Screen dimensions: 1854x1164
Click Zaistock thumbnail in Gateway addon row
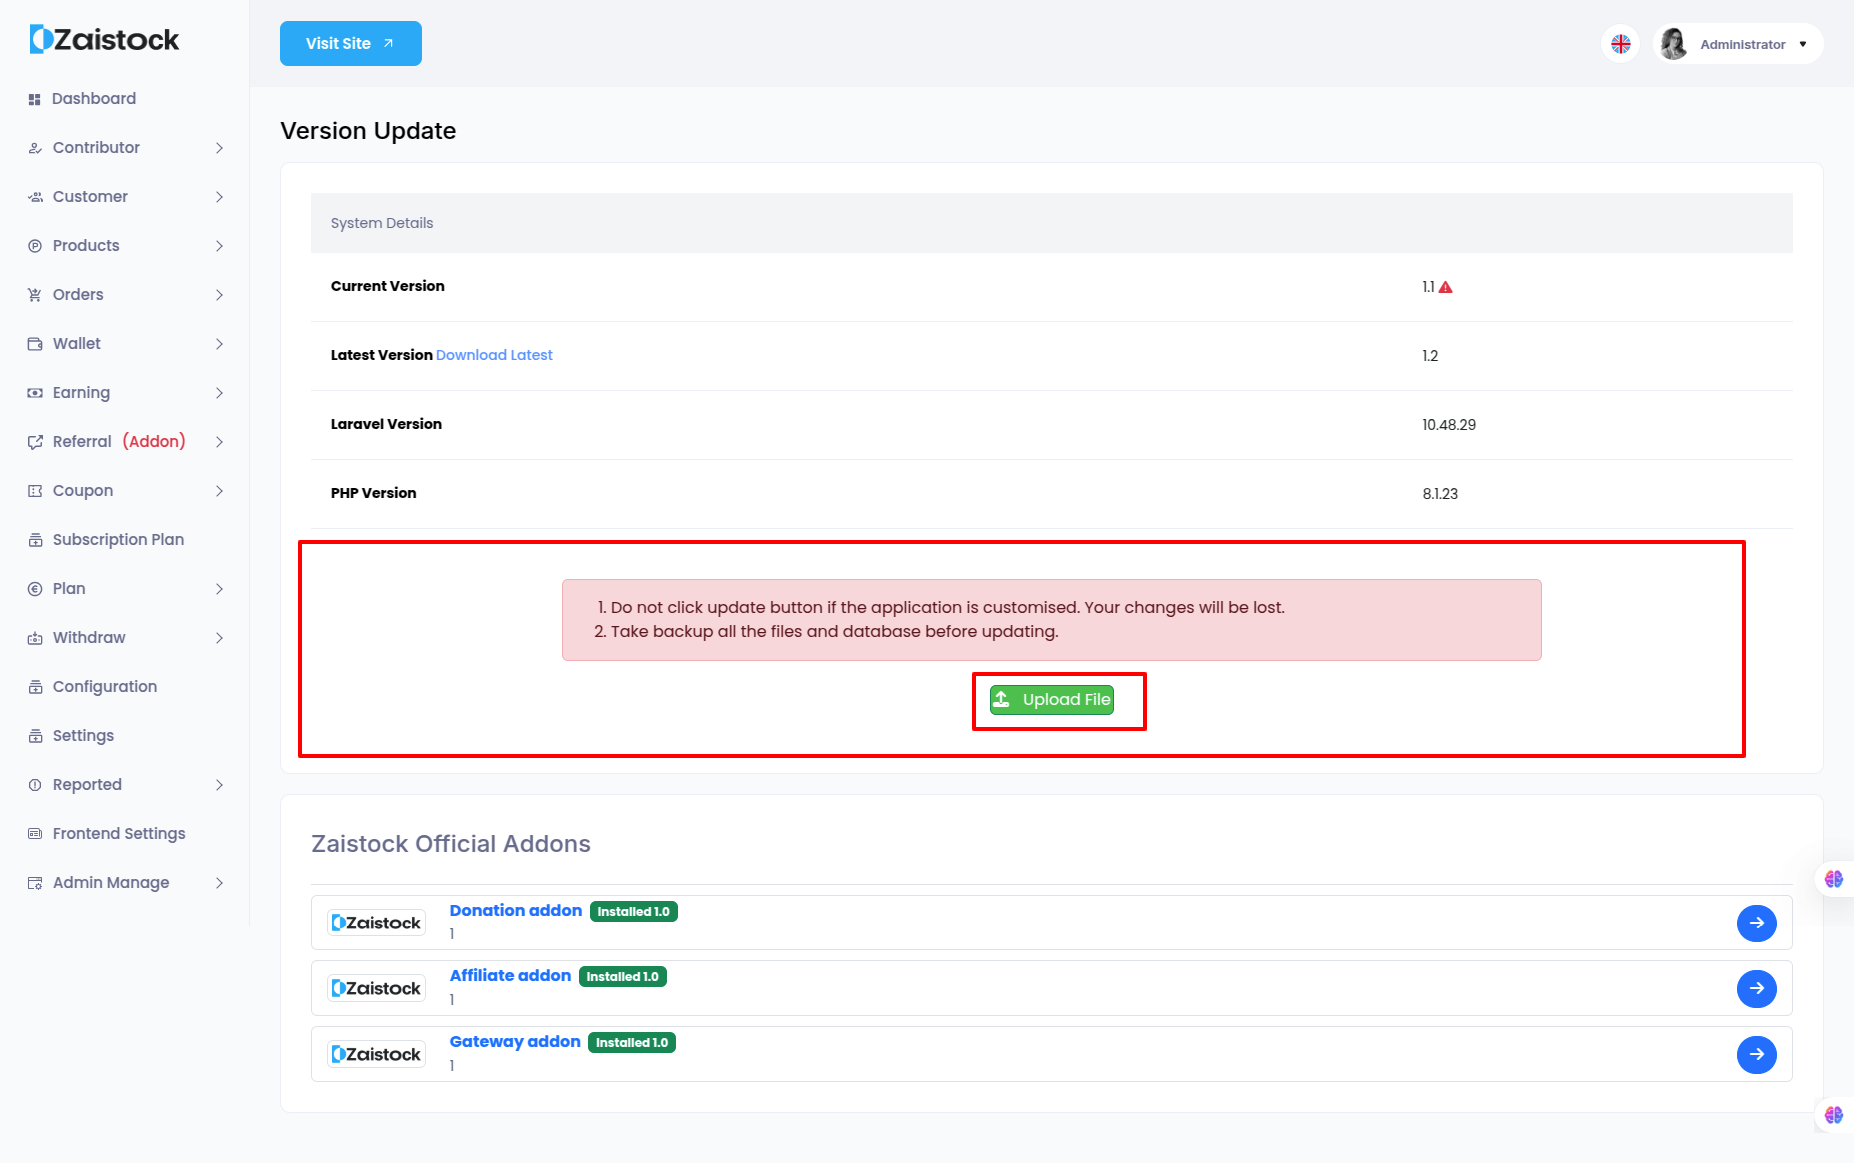(376, 1055)
